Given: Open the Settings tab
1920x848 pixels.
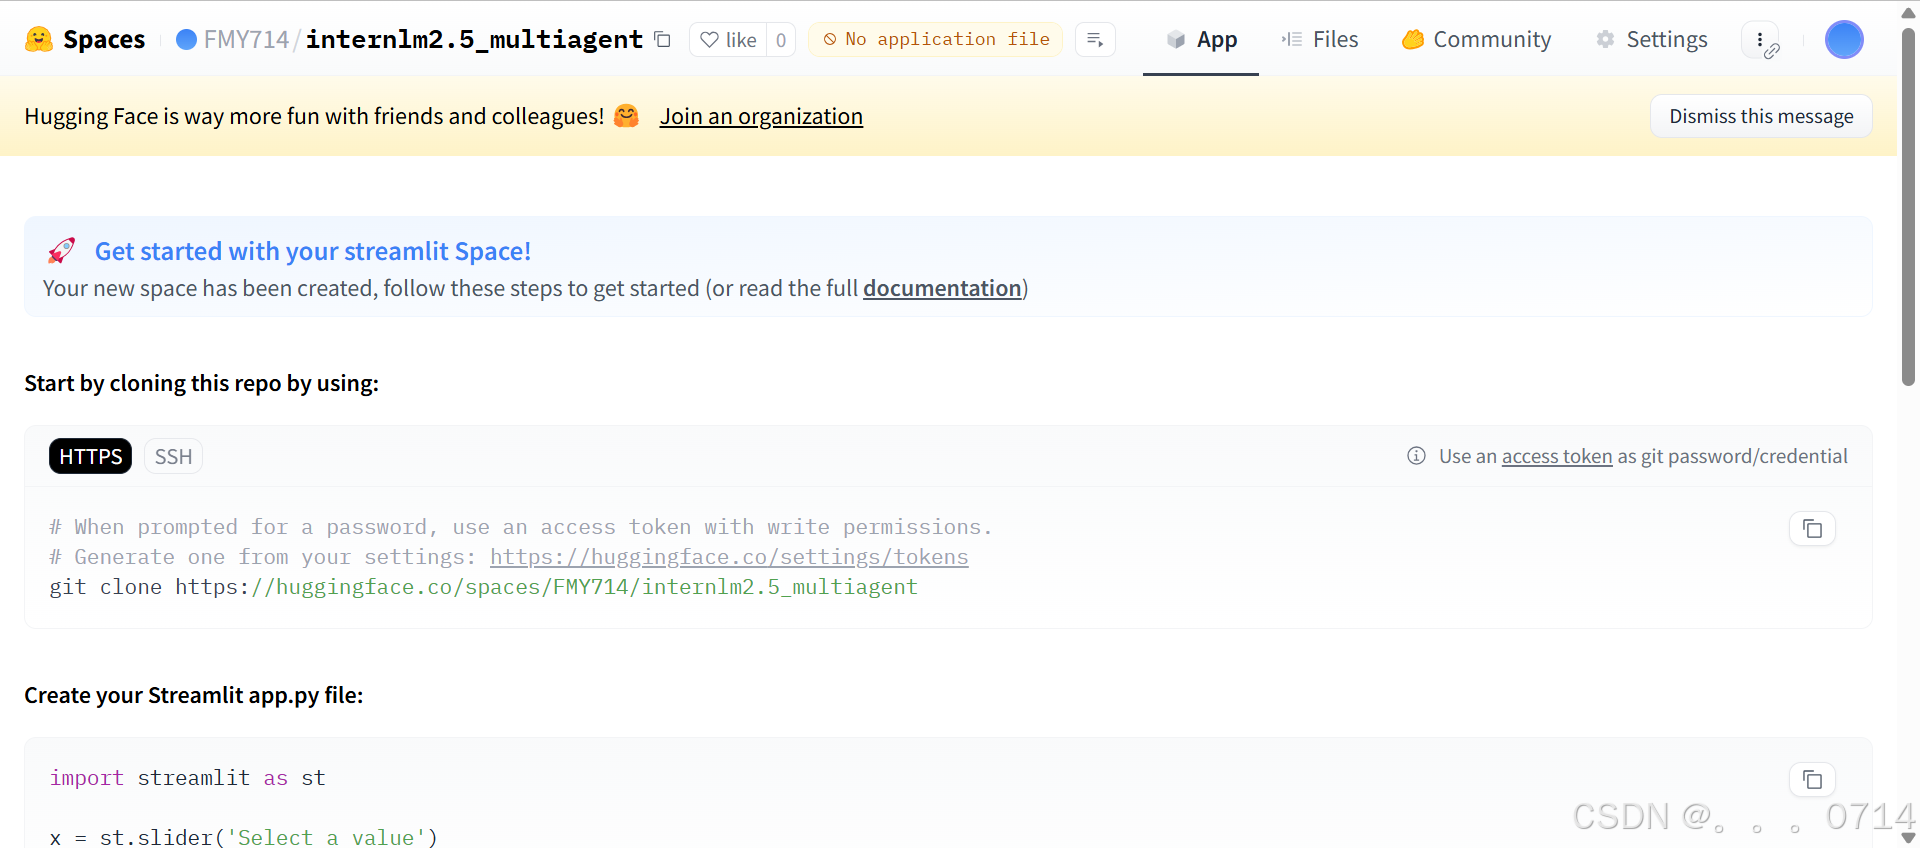Looking at the screenshot, I should [x=1652, y=39].
